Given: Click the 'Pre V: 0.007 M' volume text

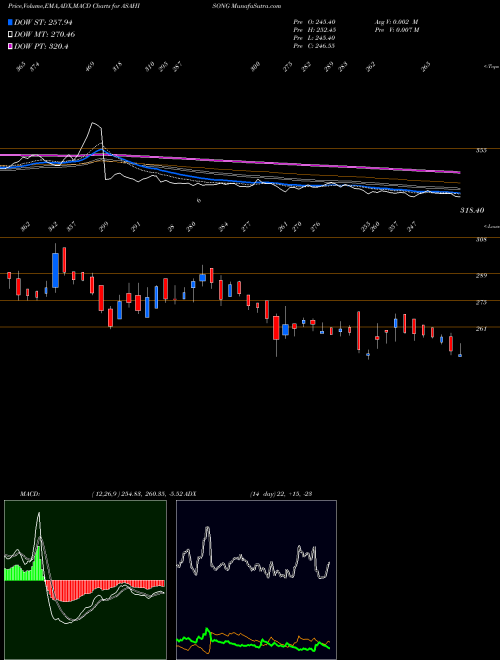Looking at the screenshot, I should pos(397,30).
